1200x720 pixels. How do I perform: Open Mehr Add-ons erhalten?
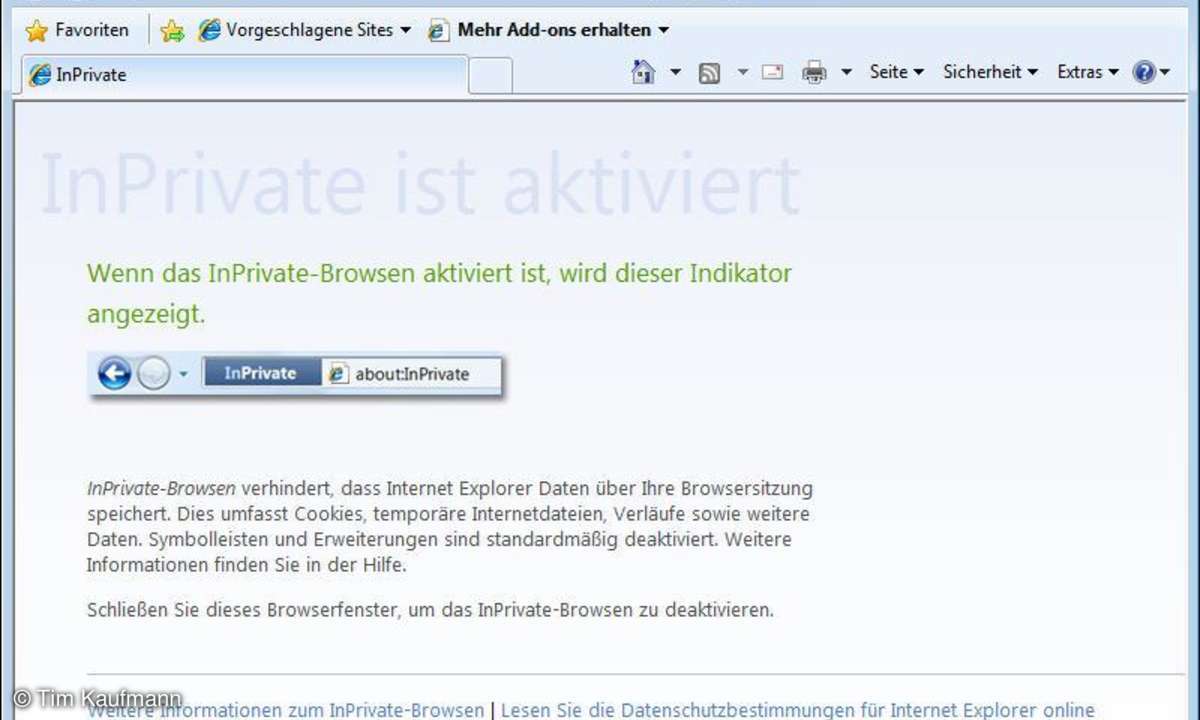(x=540, y=30)
